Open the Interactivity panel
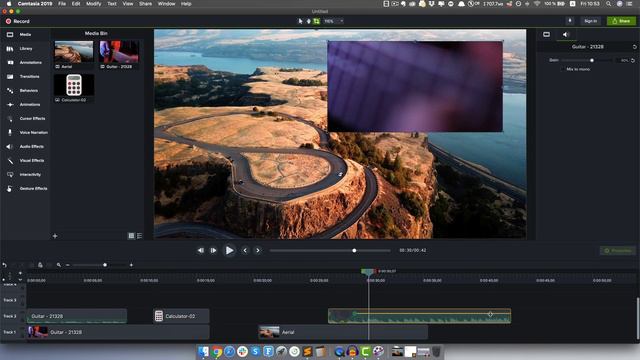The height and width of the screenshot is (360, 640). [x=24, y=174]
